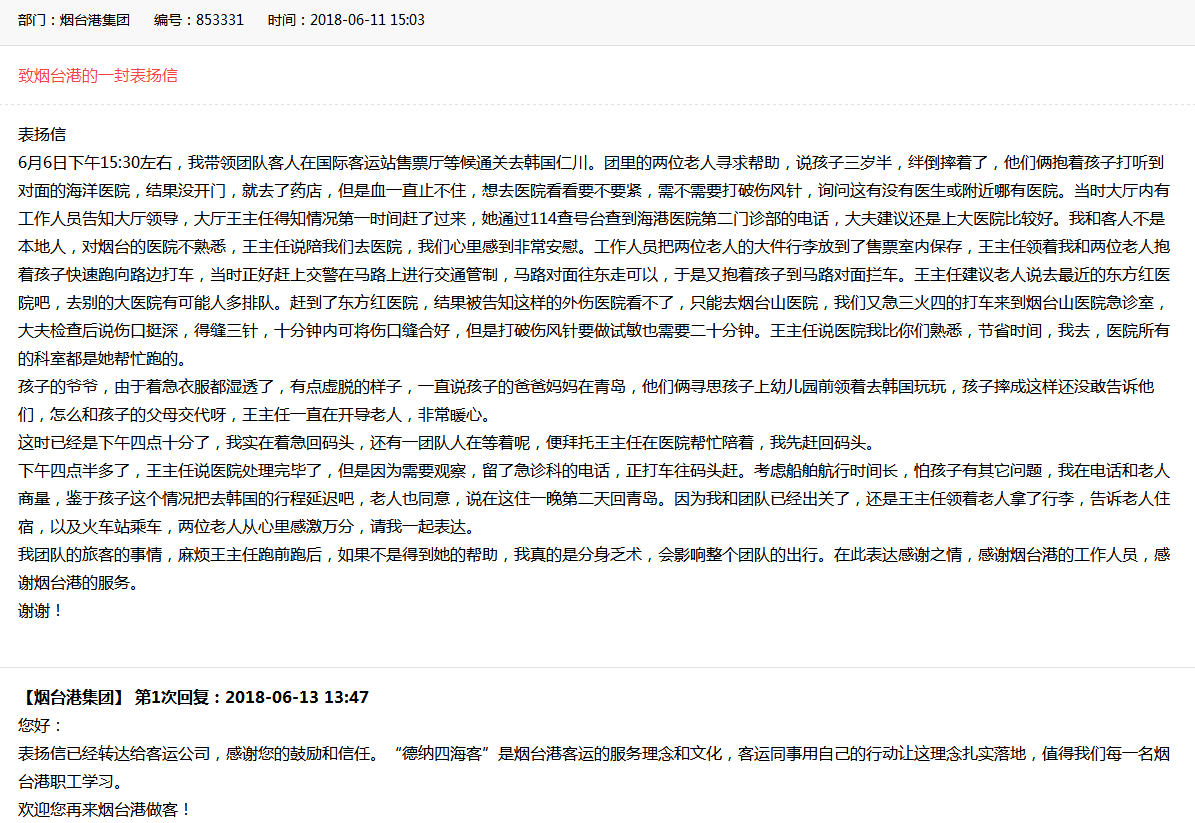Click the paragraph starting 6月6日下午15:30左右

coord(594,261)
